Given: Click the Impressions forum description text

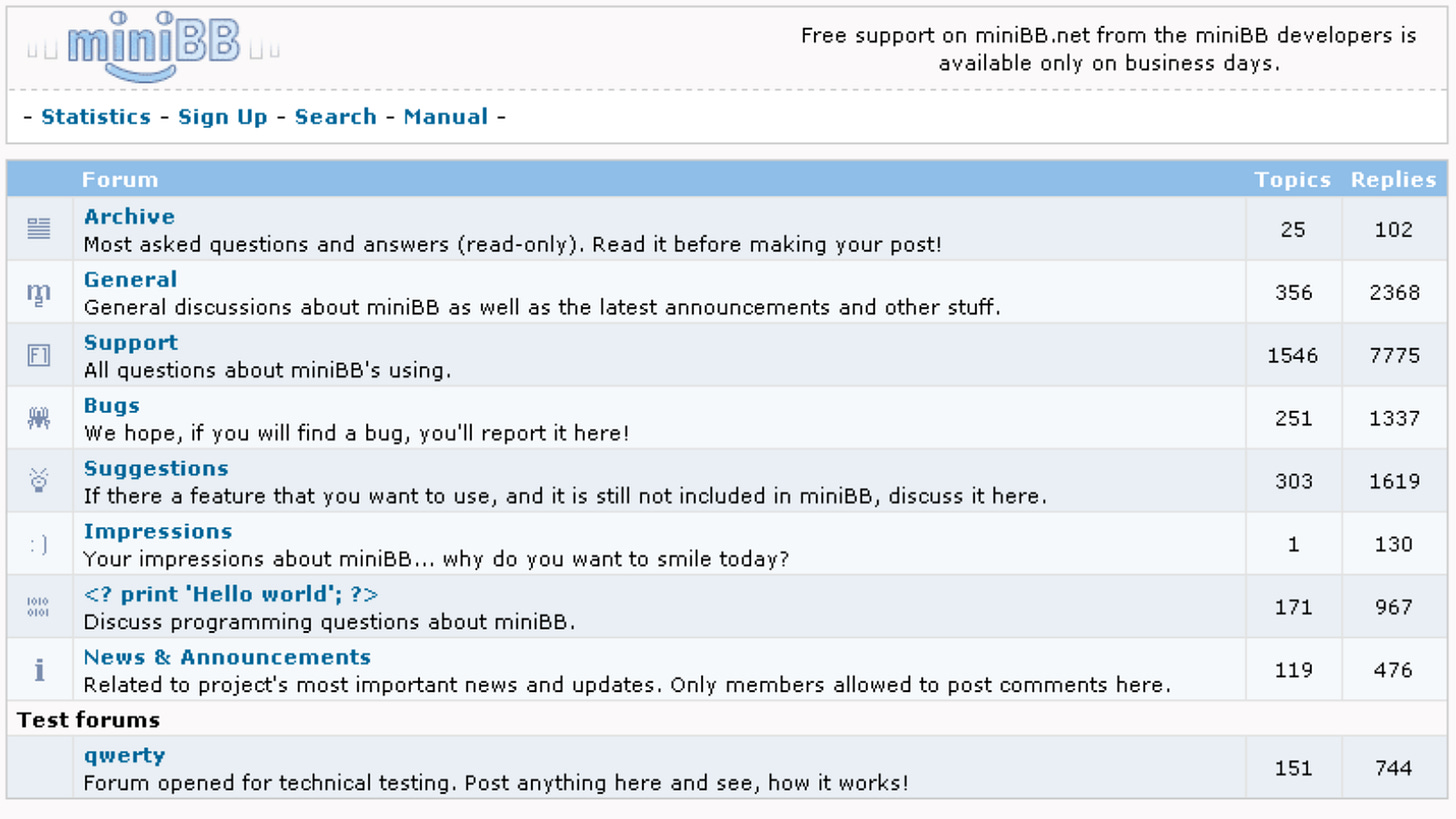Looking at the screenshot, I should [436, 559].
